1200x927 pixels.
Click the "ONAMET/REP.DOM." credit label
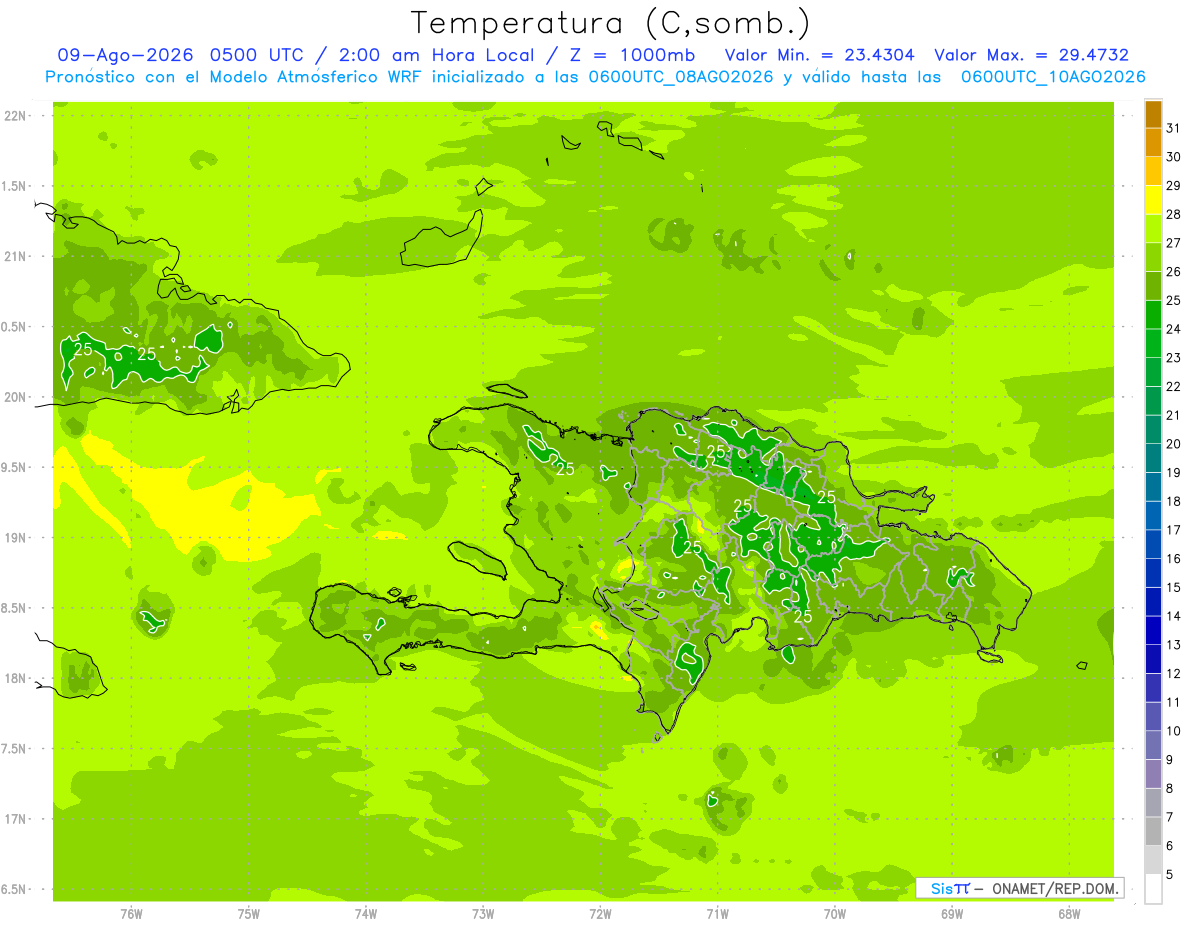(1054, 888)
